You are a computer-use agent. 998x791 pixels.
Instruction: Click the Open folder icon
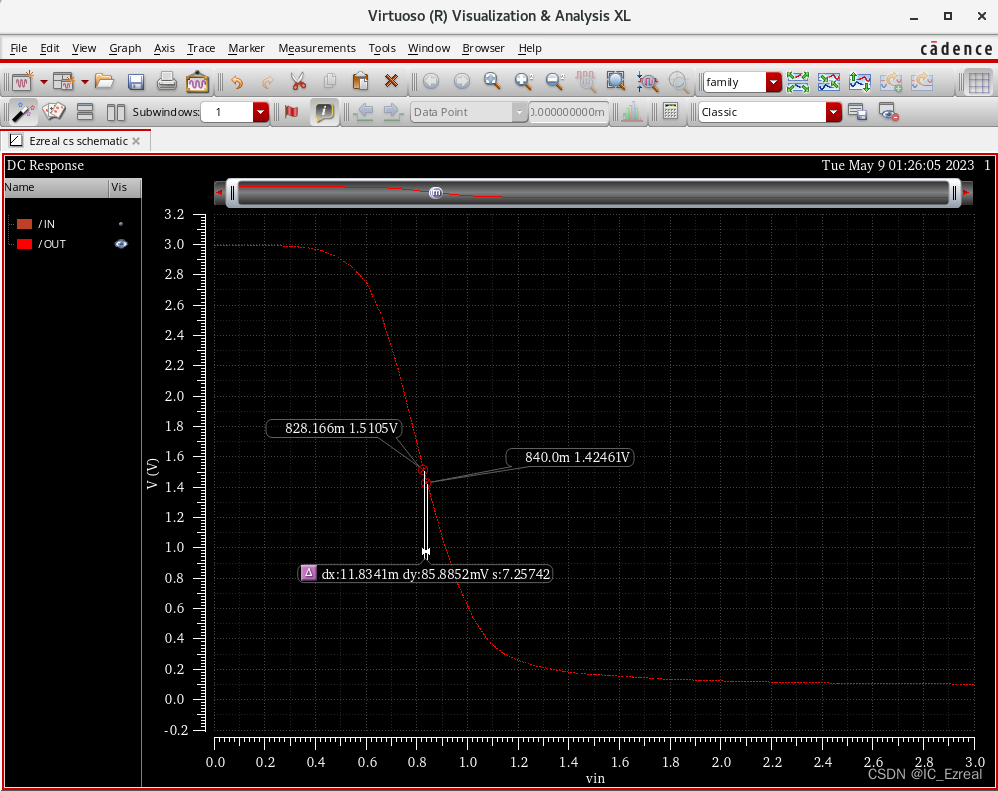pyautogui.click(x=105, y=82)
